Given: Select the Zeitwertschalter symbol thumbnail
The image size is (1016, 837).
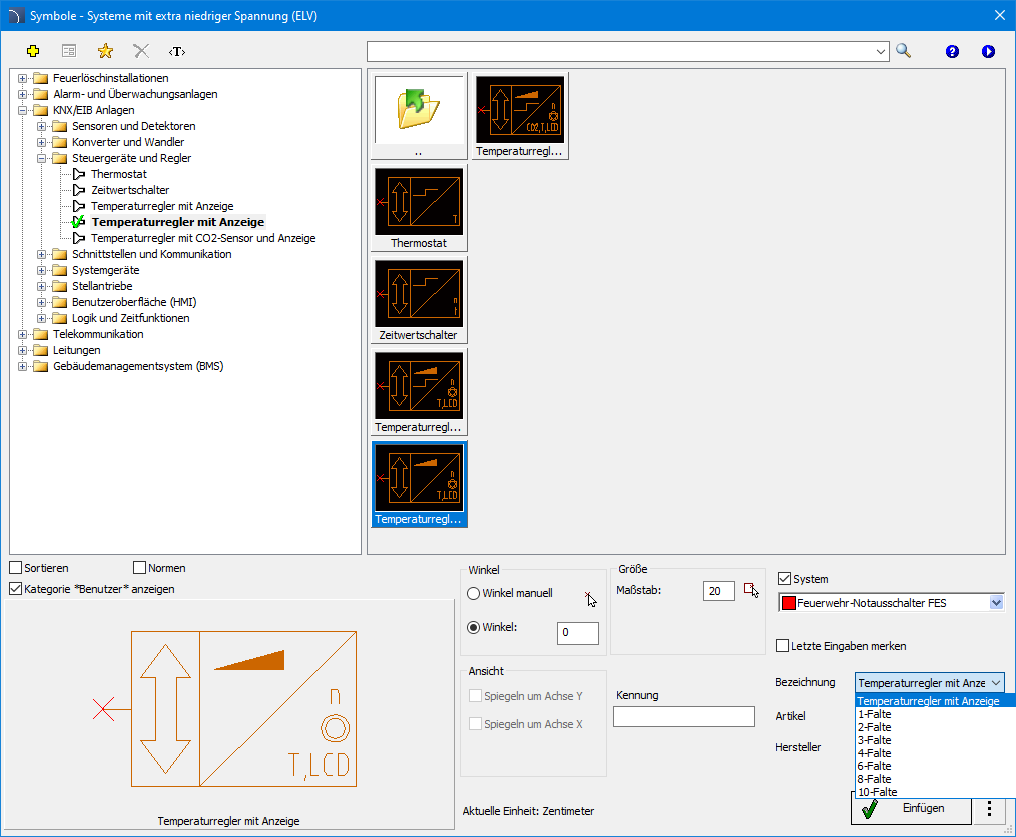Looking at the screenshot, I should pyautogui.click(x=419, y=300).
